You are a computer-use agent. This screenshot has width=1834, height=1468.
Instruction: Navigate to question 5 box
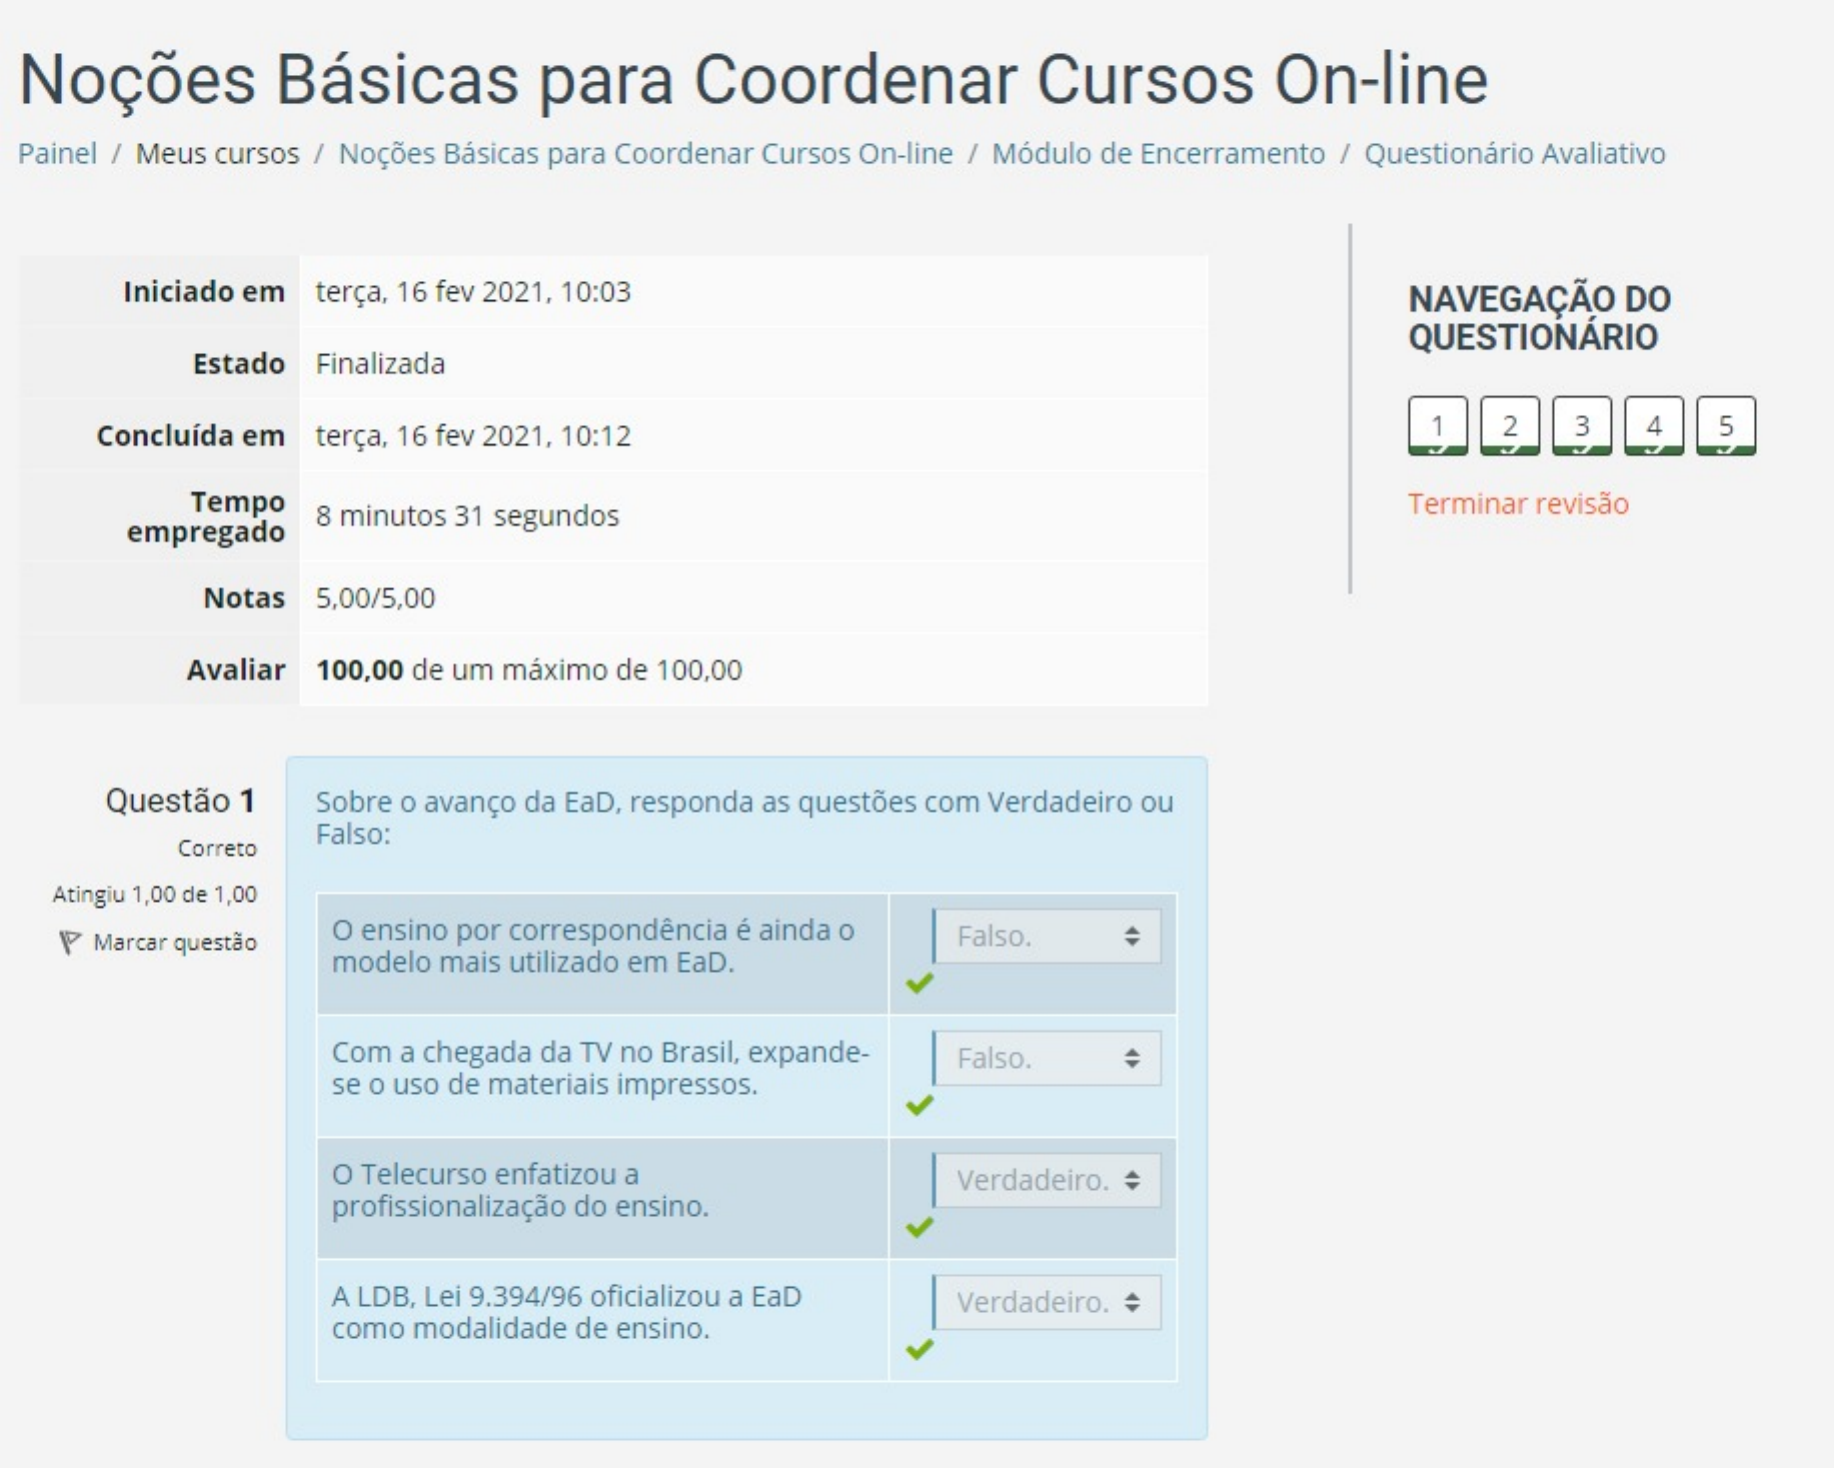click(1725, 426)
